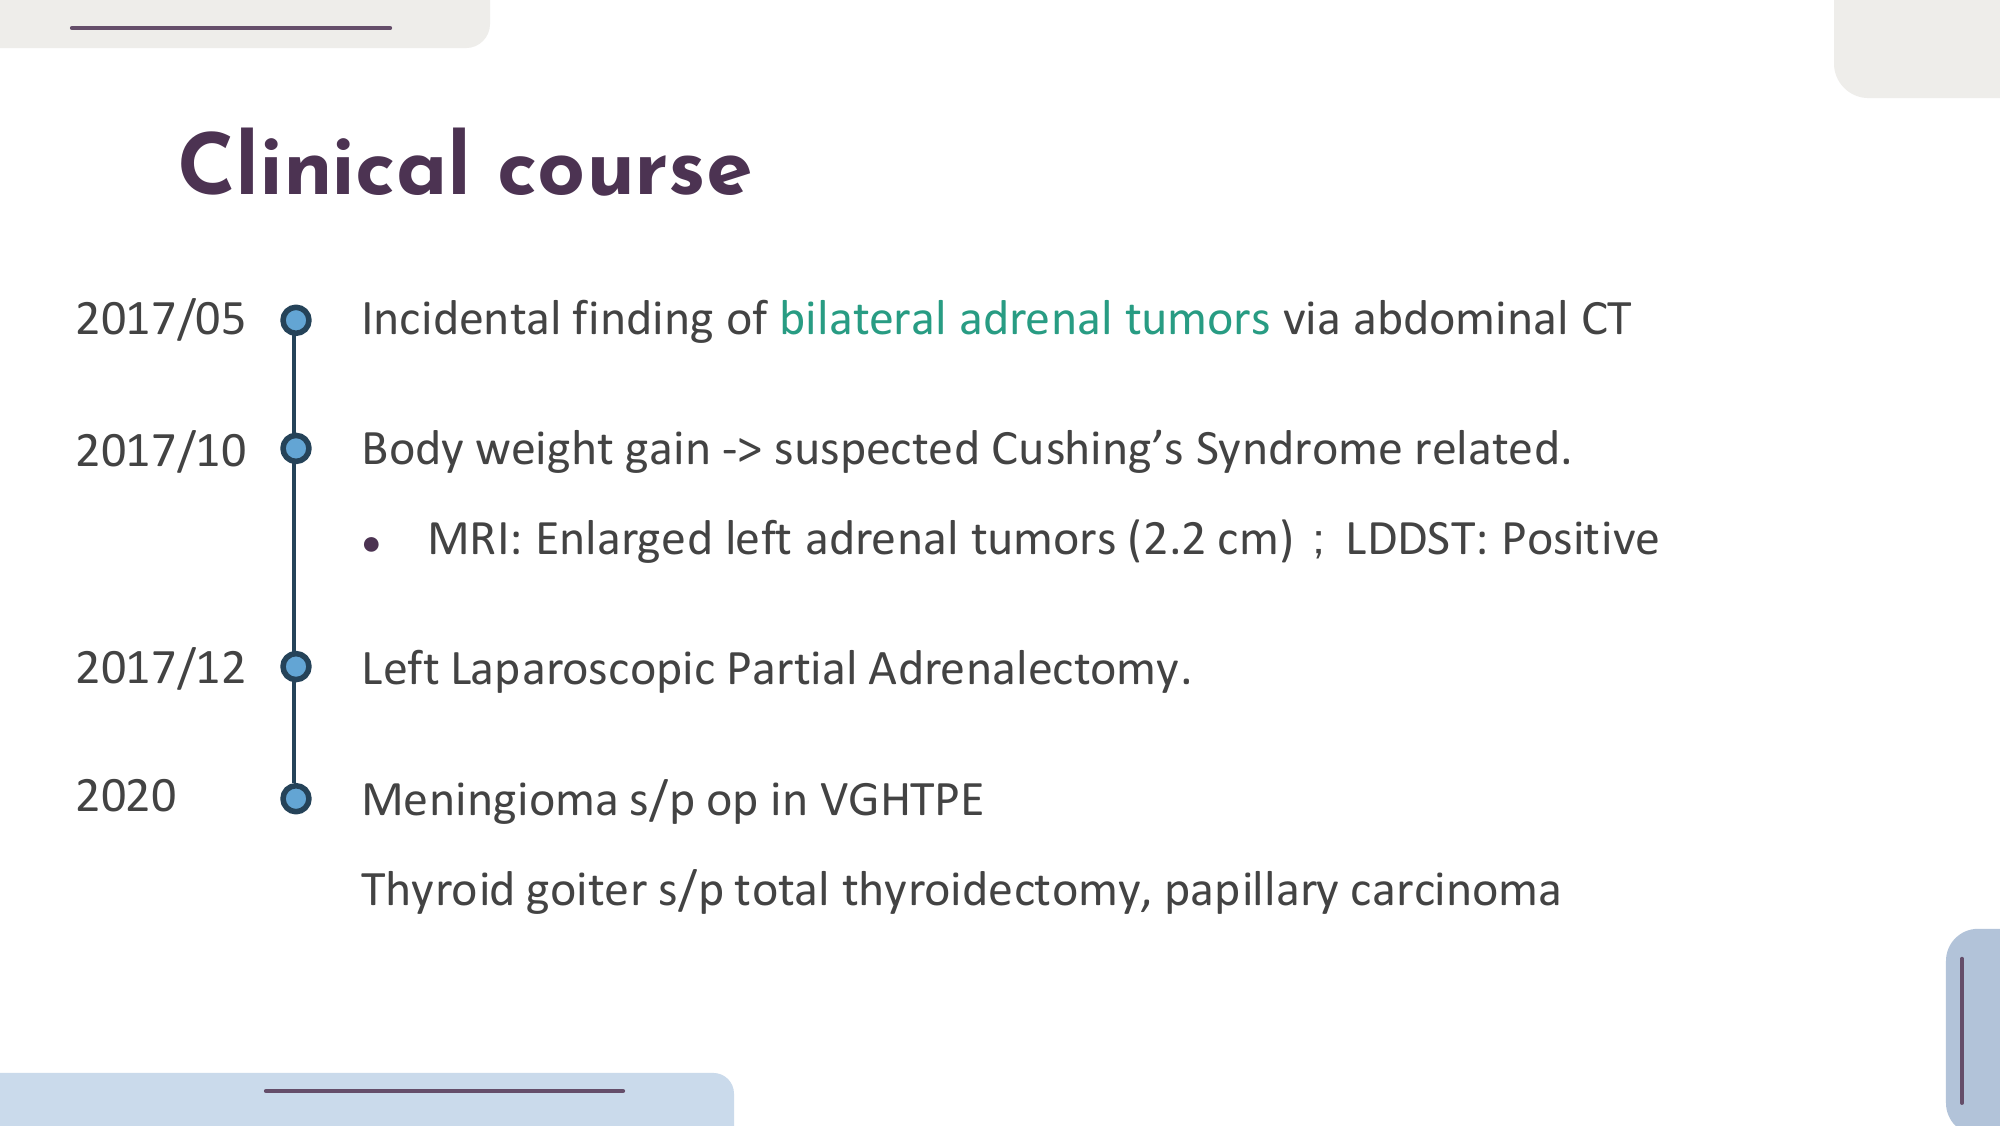Viewport: 2000px width, 1126px height.
Task: Click the 'Meningioma s/p op in VGHTPE' line
Action: pos(672,799)
